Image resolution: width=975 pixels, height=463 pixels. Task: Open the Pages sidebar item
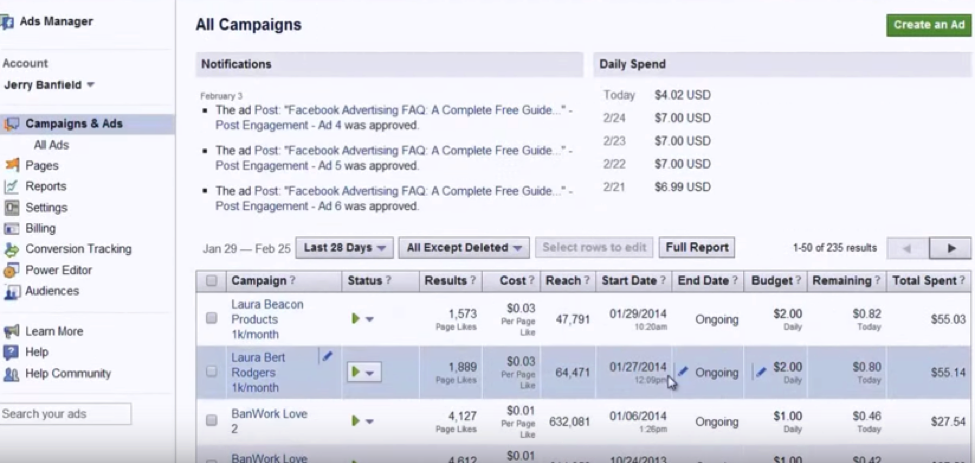tap(42, 165)
